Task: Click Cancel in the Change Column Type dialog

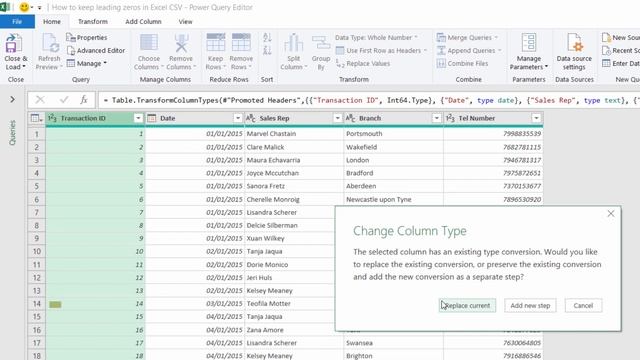Action: tap(583, 305)
